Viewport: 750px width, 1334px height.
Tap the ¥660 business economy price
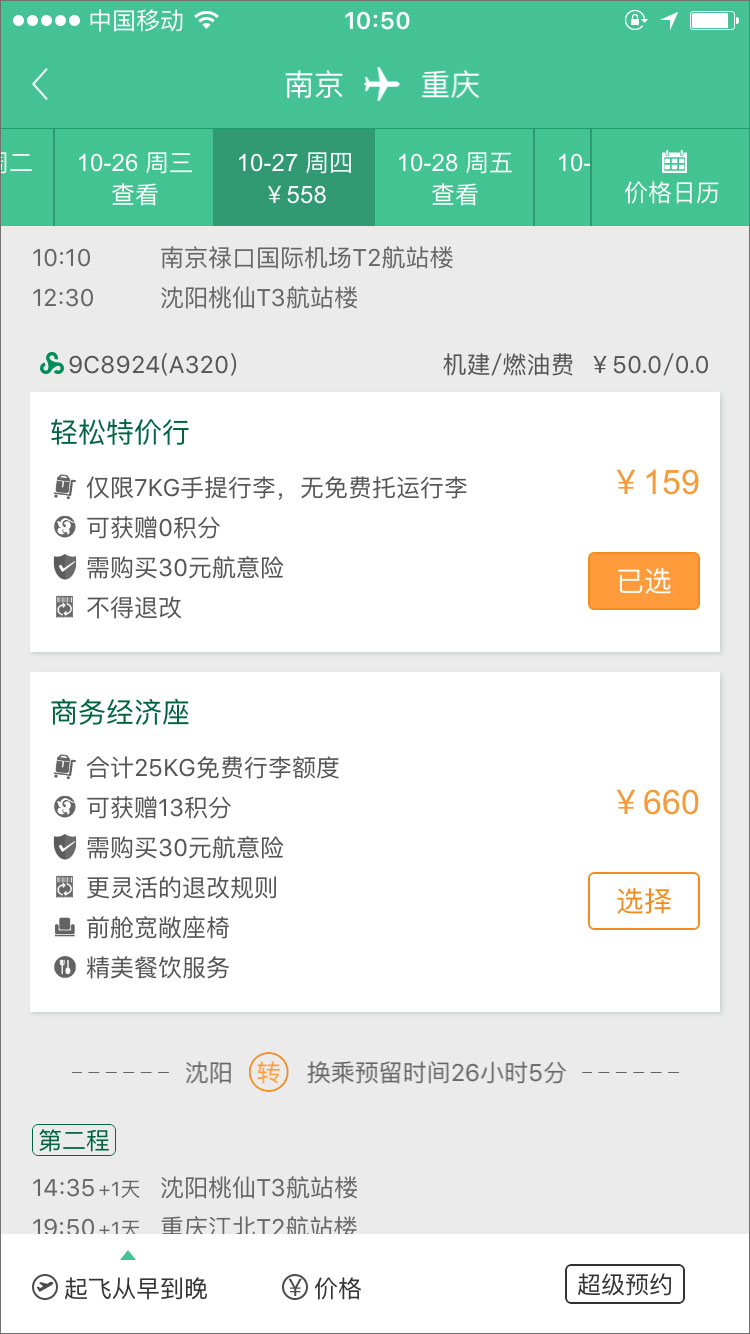657,803
